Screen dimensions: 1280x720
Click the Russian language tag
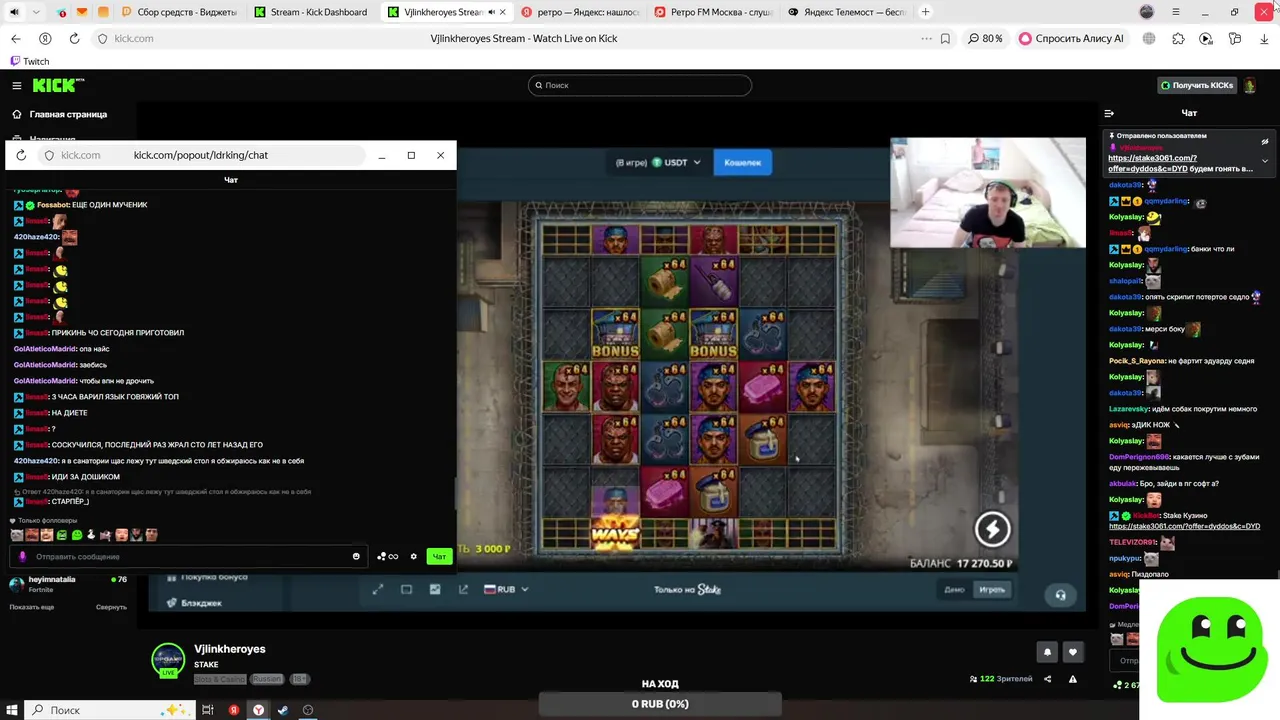266,679
